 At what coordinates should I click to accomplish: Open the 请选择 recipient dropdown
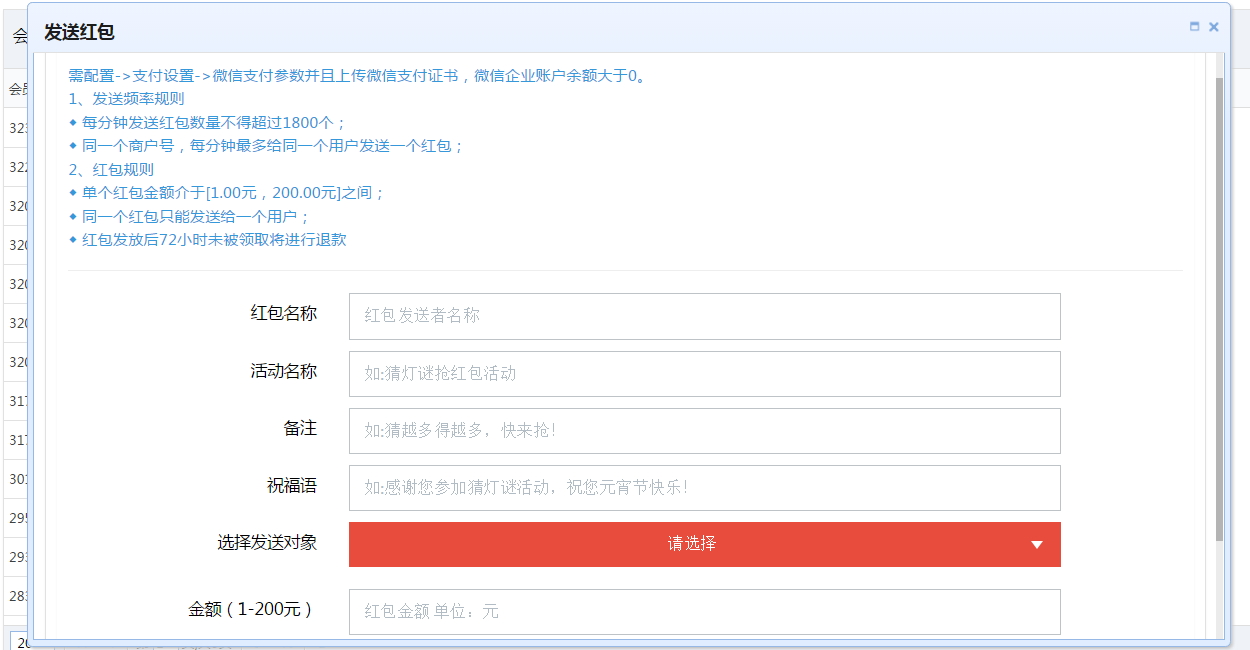click(704, 544)
